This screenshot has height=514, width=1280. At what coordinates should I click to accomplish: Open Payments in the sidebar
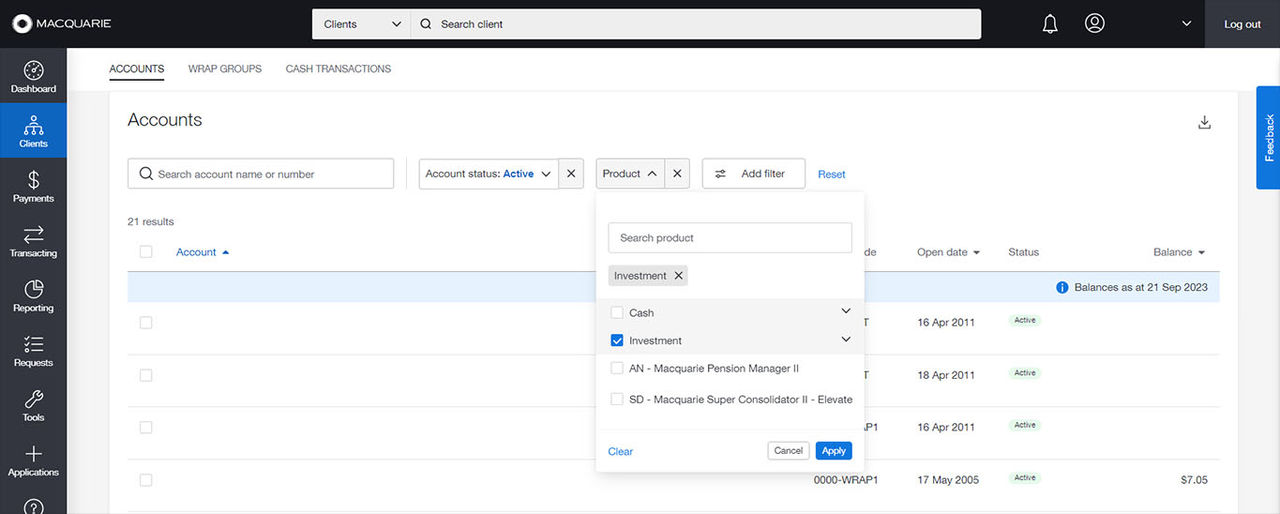33,186
